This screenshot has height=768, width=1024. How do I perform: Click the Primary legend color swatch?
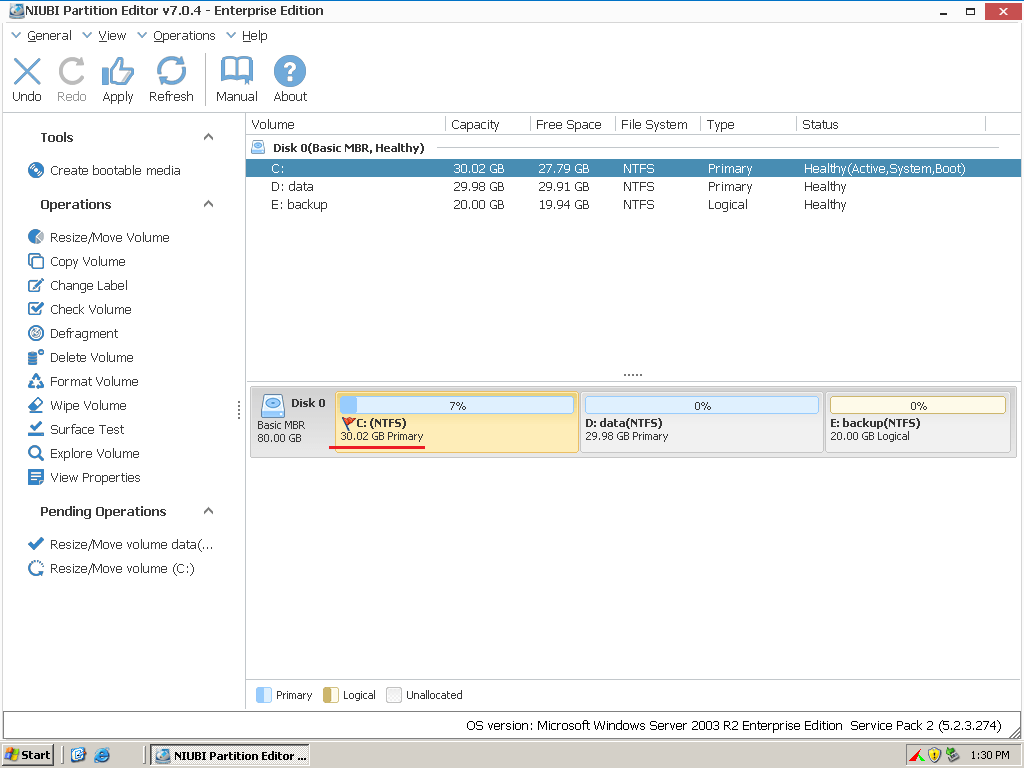[x=264, y=695]
